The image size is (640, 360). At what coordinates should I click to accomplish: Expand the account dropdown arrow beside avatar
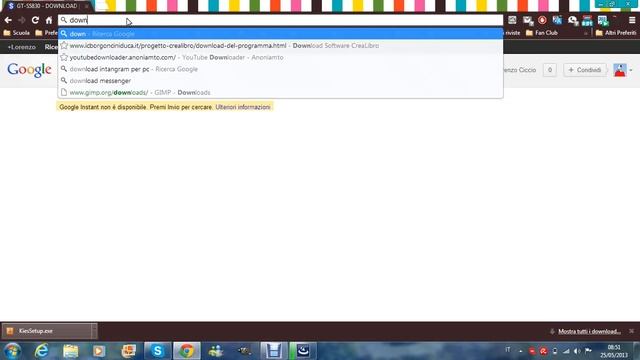[x=631, y=70]
